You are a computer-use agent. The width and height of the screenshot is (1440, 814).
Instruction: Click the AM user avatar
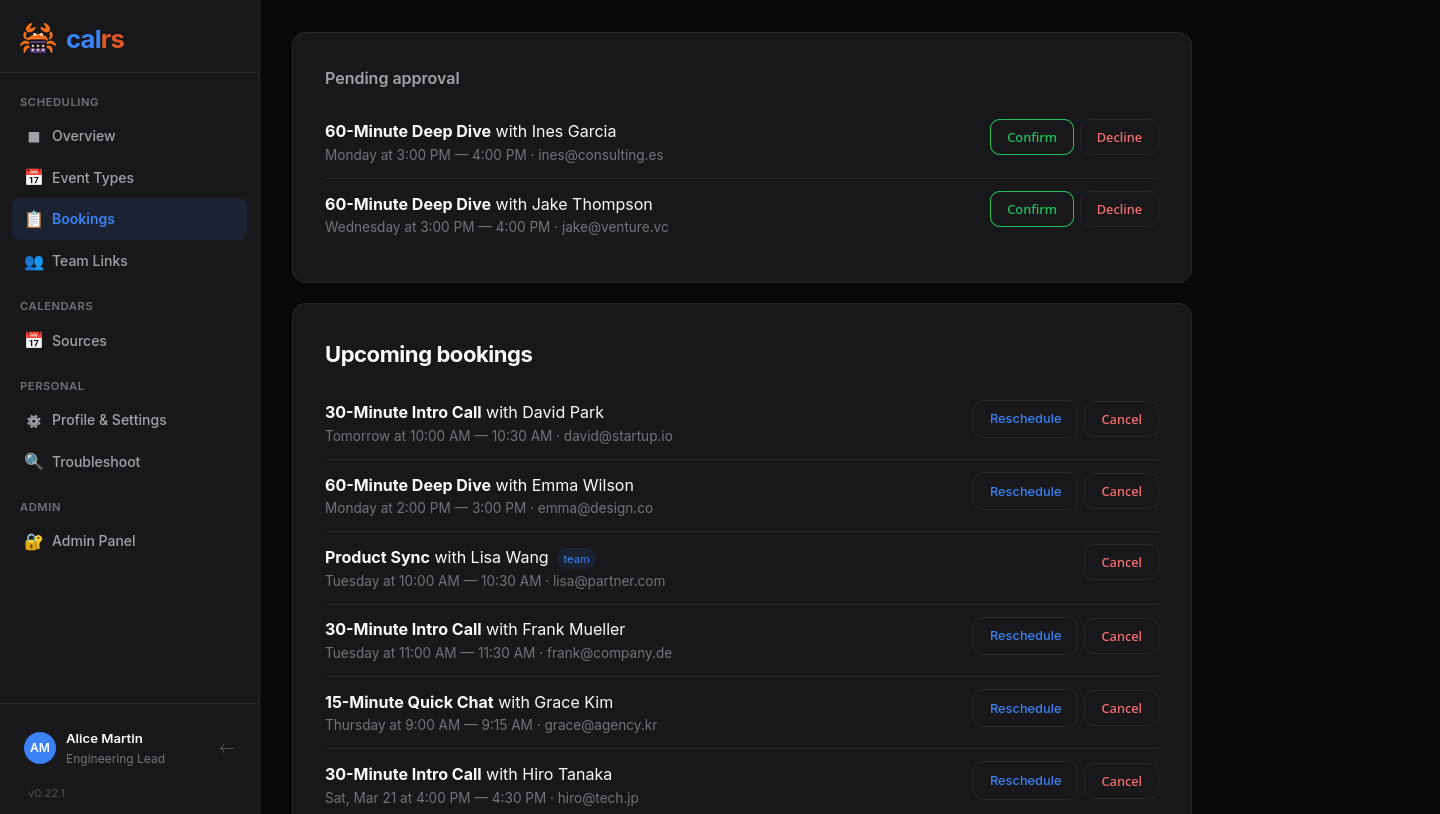click(x=40, y=748)
